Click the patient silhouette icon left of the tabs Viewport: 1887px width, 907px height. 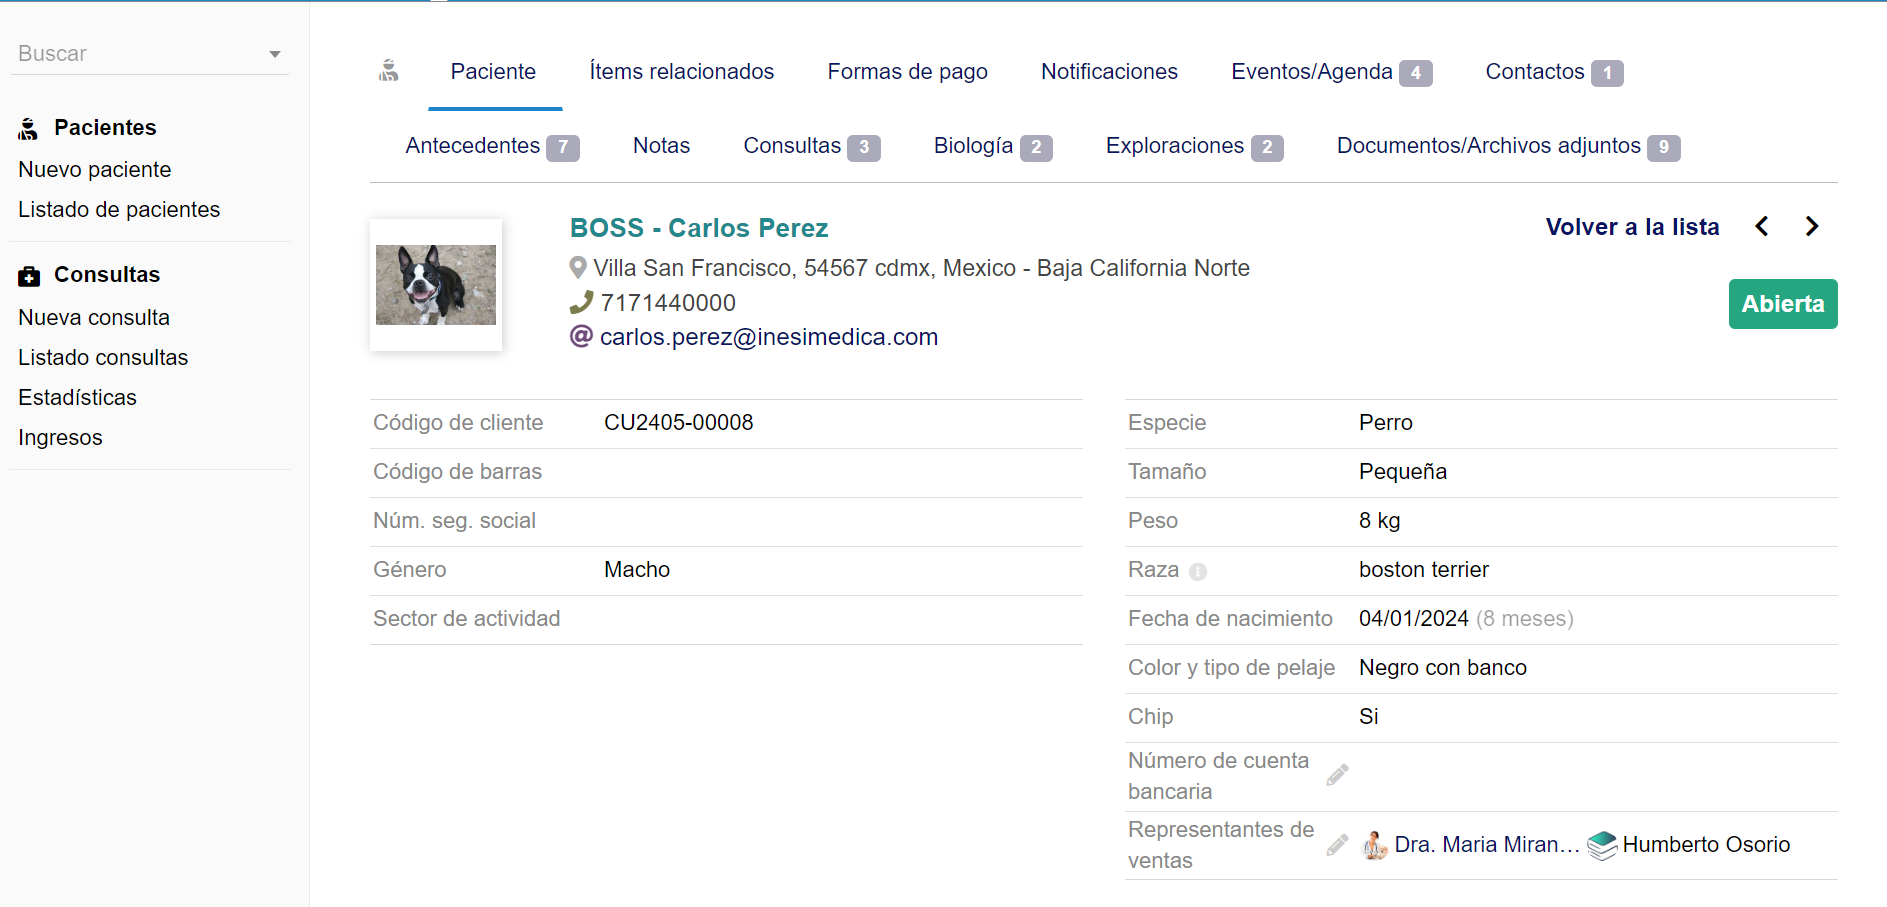click(389, 71)
